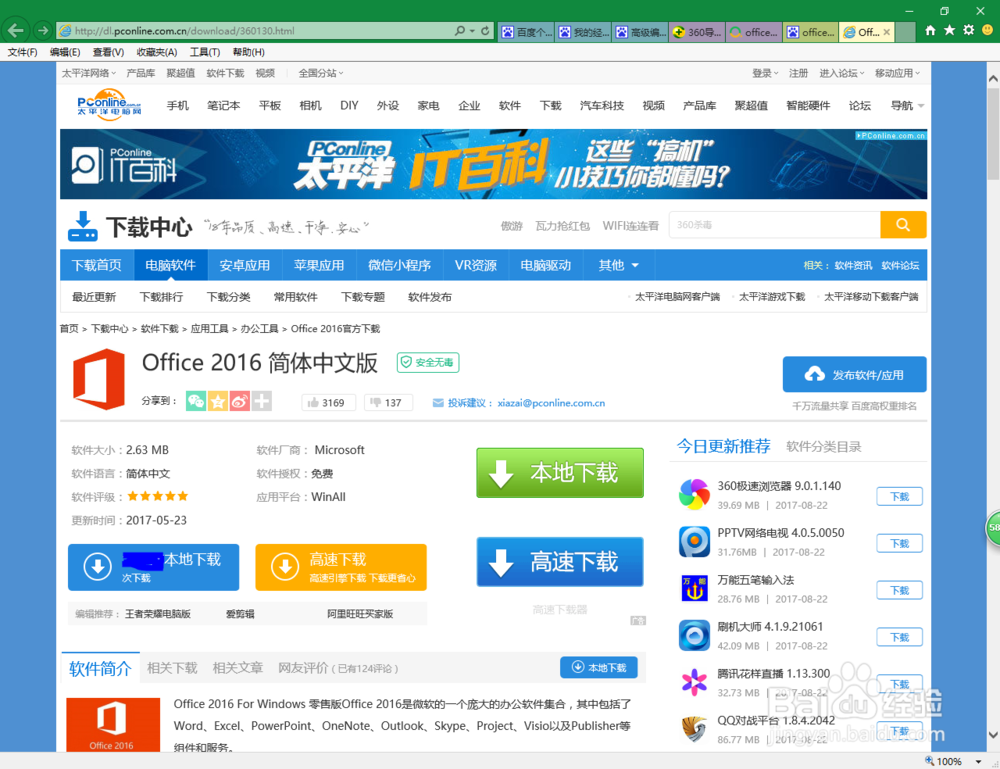Click the 安全无毒 badge
The image size is (1000, 769).
click(x=428, y=362)
